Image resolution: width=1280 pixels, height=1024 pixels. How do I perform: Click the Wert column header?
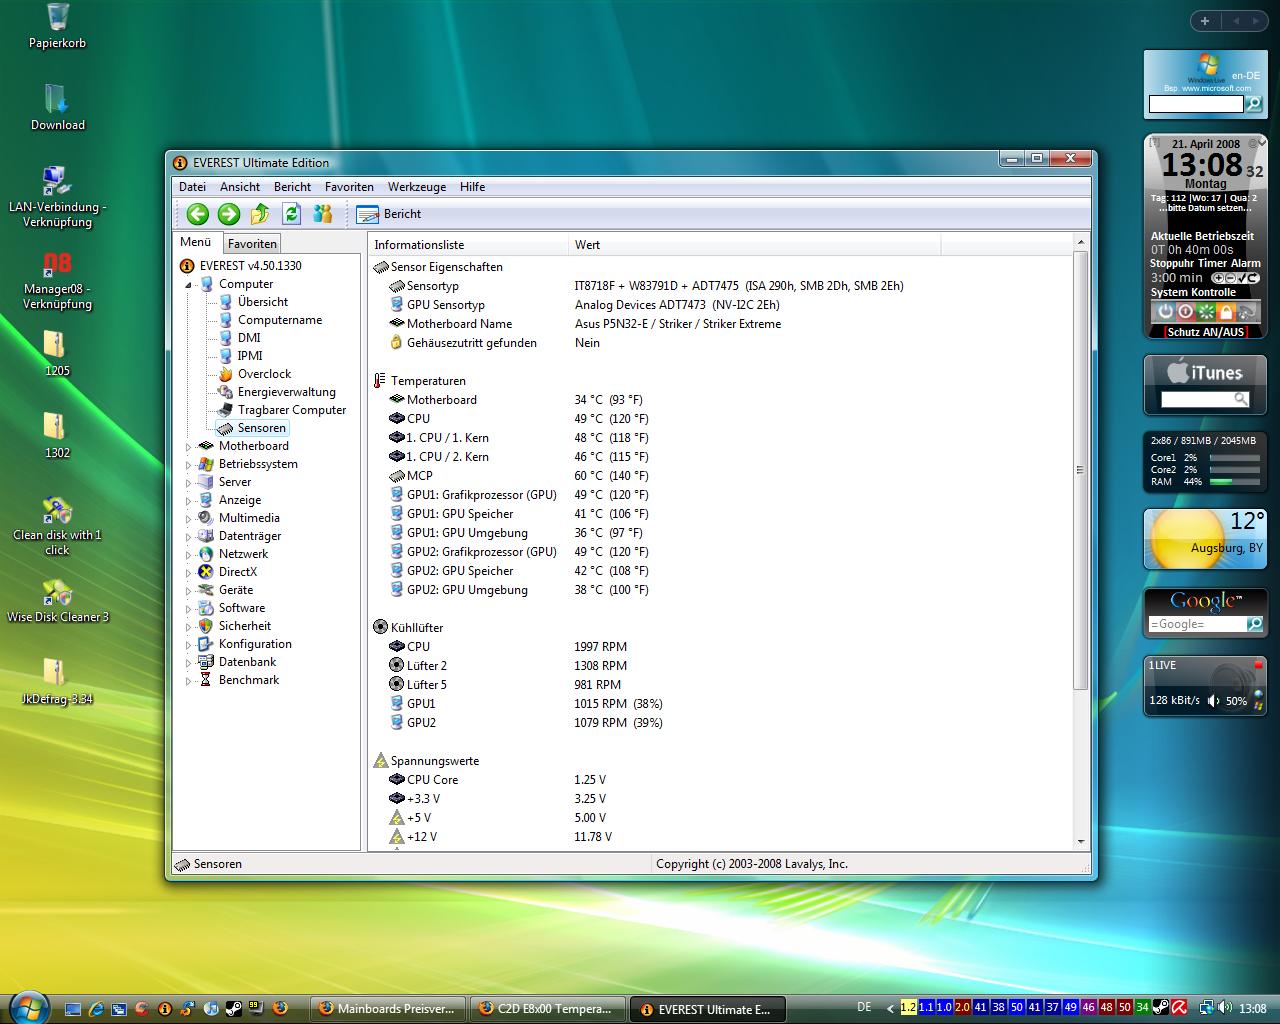[x=587, y=245]
